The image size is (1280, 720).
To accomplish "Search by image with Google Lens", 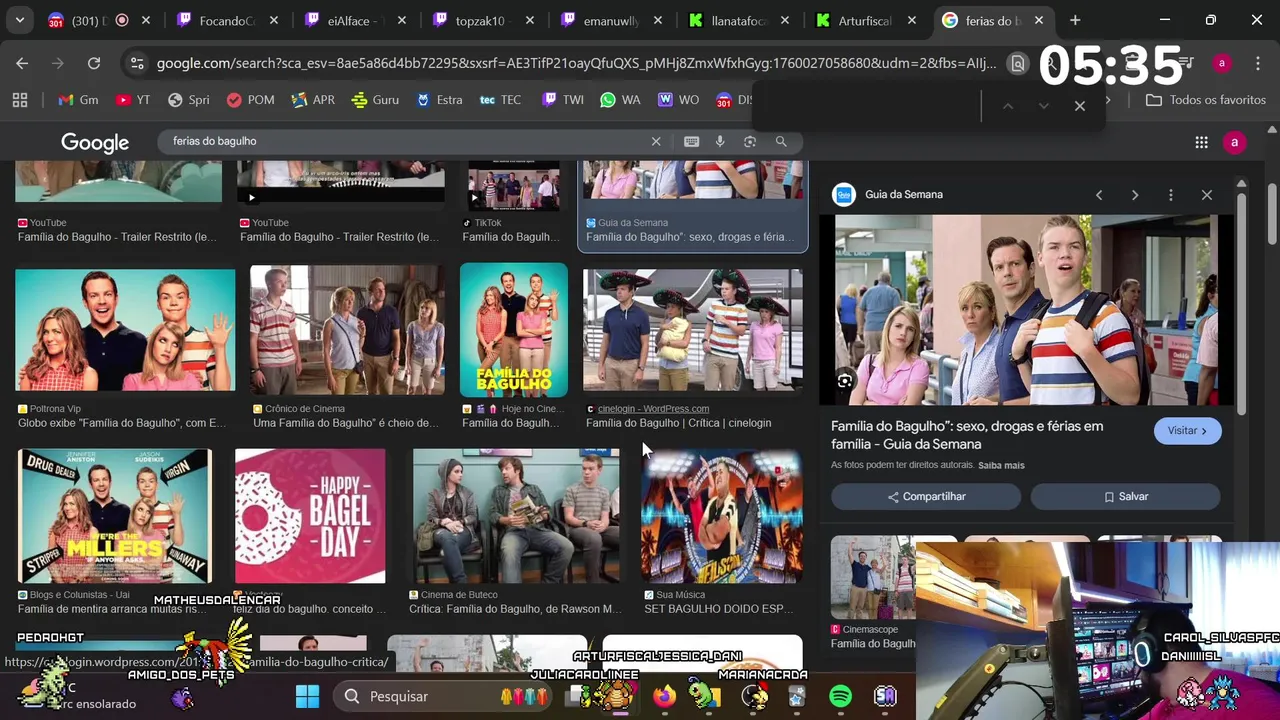I will [x=750, y=142].
